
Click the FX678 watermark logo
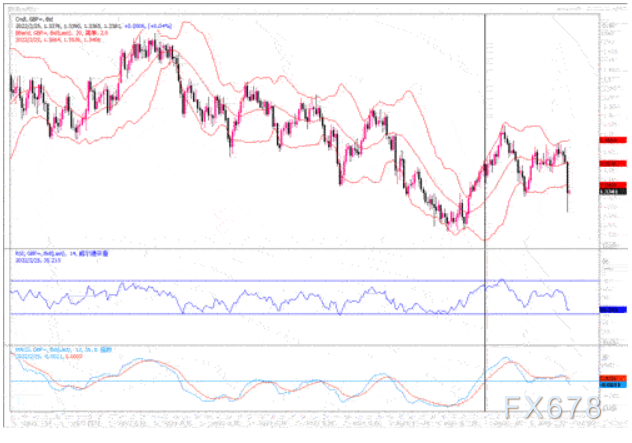coord(552,407)
